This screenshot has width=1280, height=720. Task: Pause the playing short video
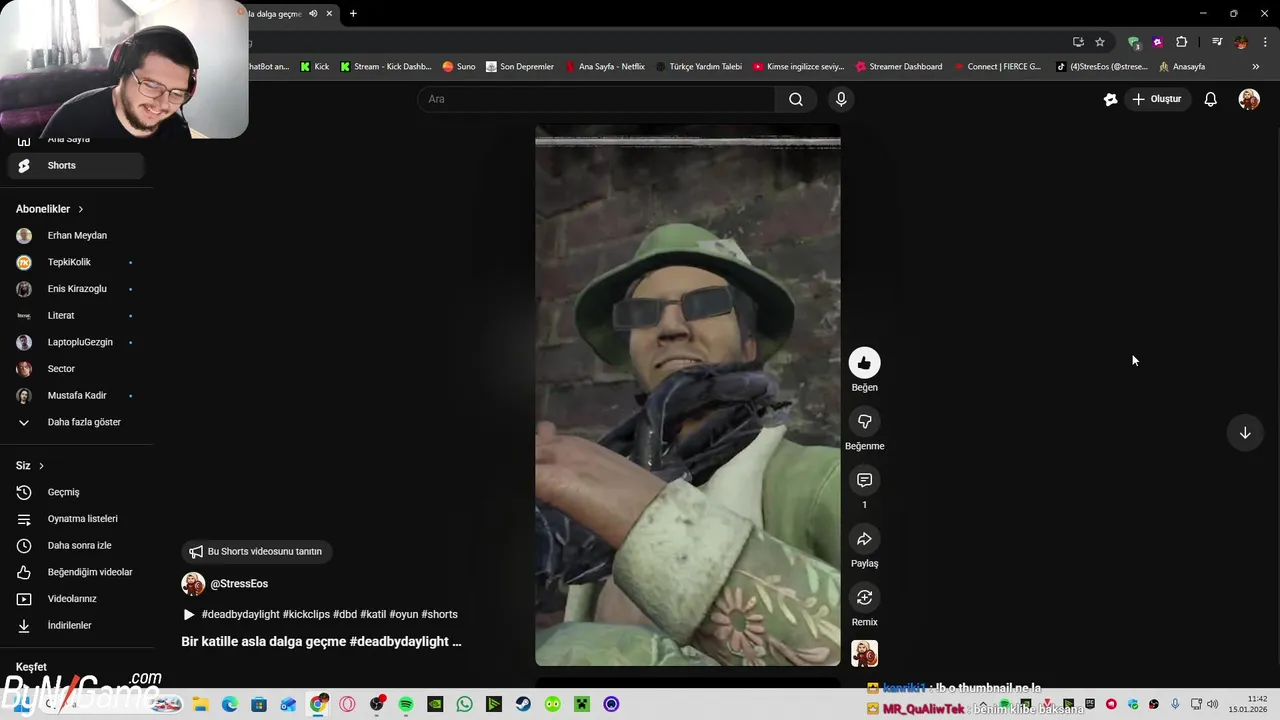[688, 395]
